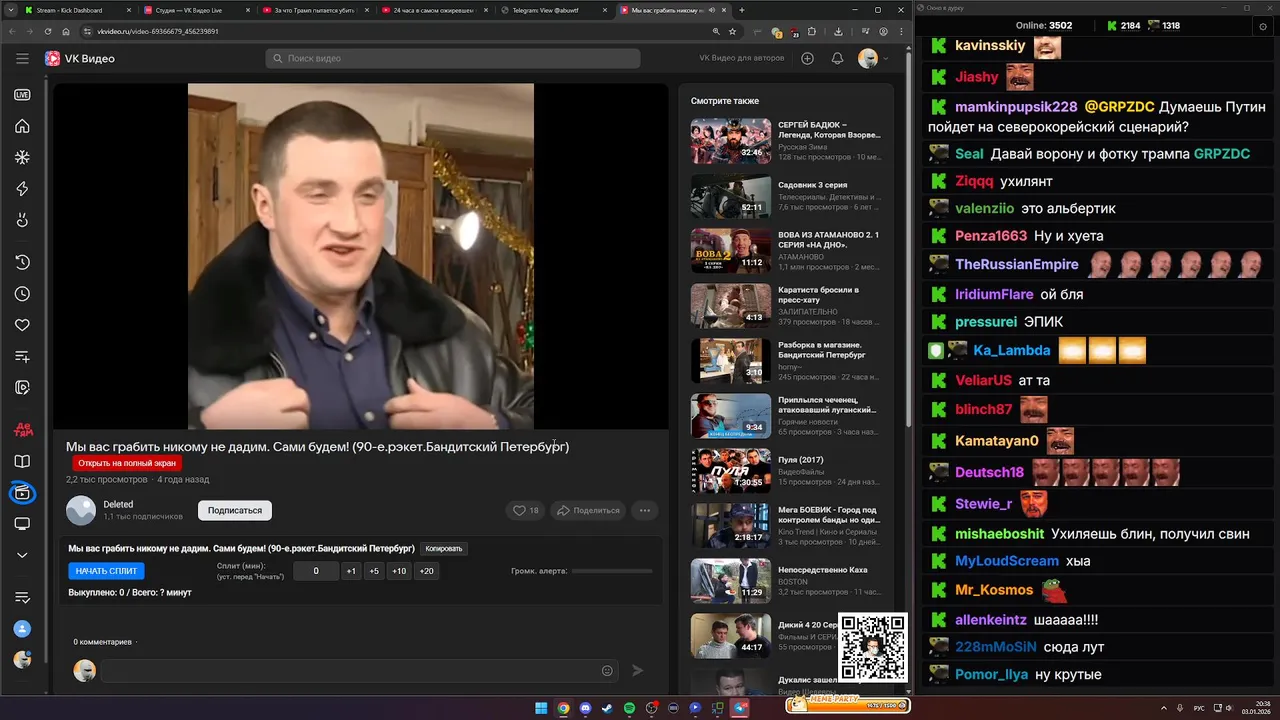Open browser downloads icon
This screenshot has height=720, width=1280.
coord(838,31)
